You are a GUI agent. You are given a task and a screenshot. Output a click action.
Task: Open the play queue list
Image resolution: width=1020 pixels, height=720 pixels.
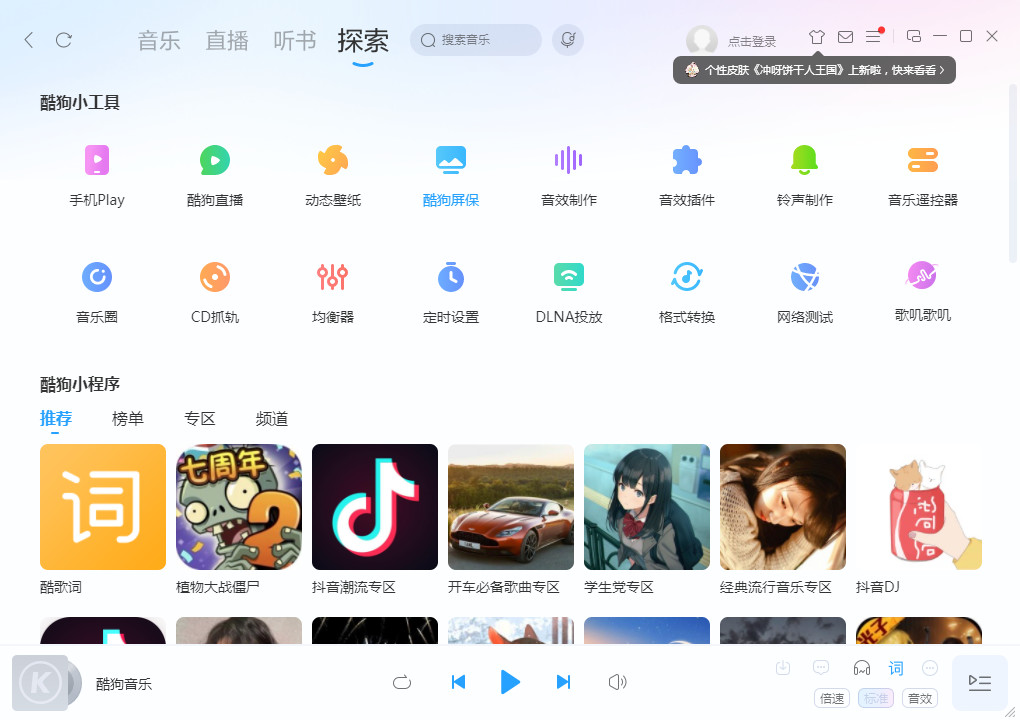point(980,682)
